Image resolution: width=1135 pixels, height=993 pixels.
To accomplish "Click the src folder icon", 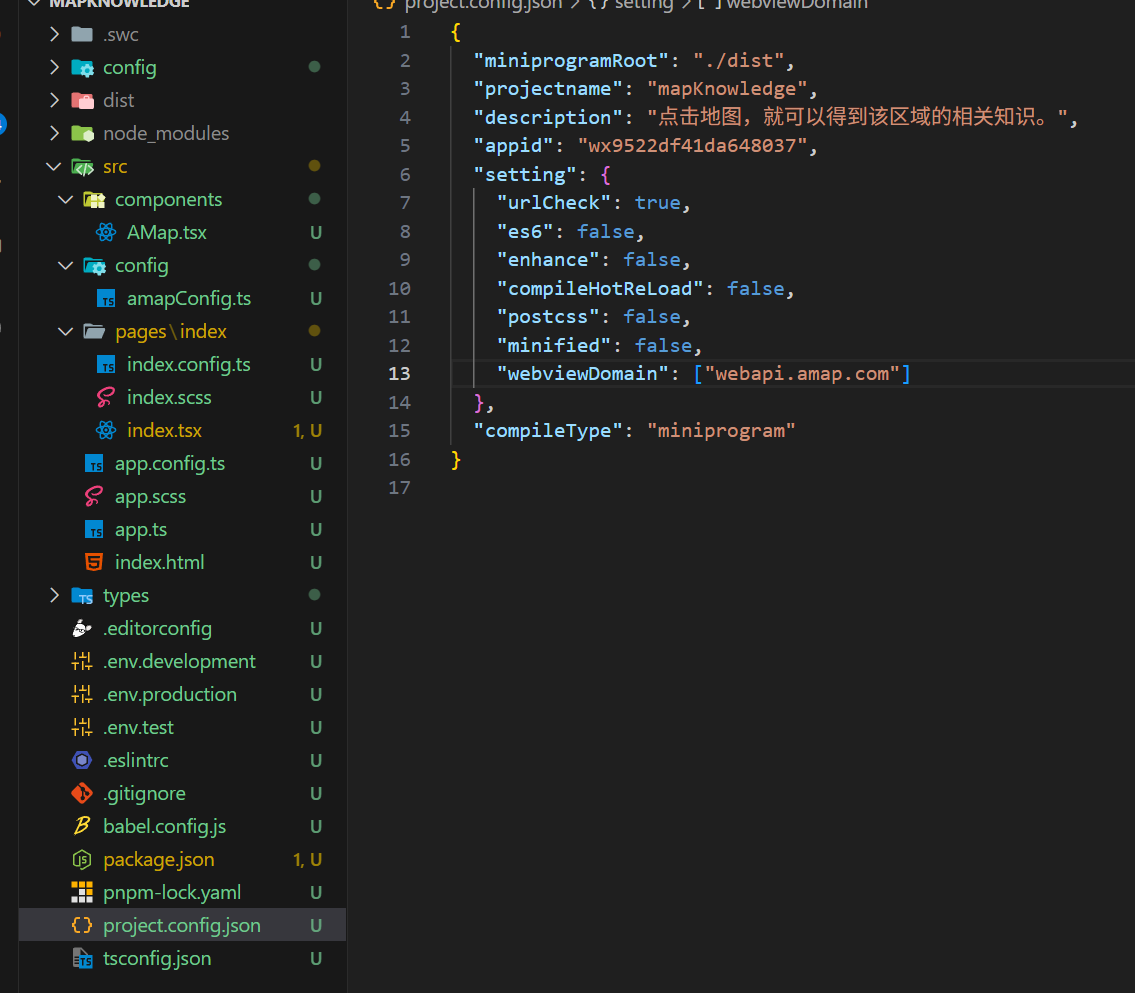I will coord(83,166).
